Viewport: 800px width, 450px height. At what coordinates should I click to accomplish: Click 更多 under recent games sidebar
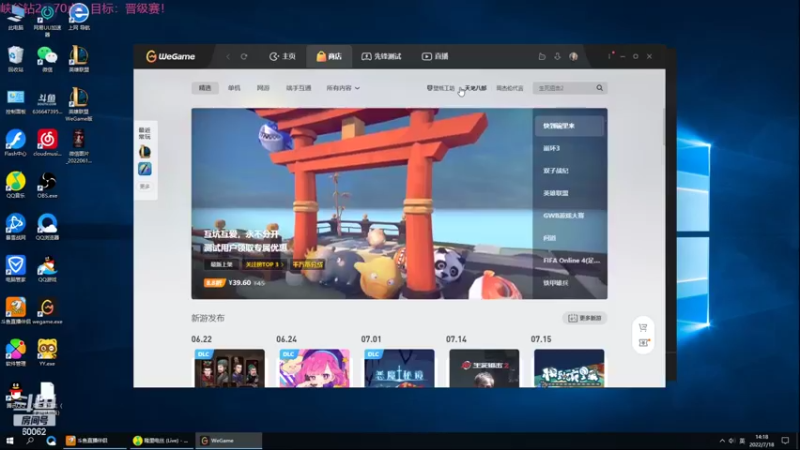(145, 187)
